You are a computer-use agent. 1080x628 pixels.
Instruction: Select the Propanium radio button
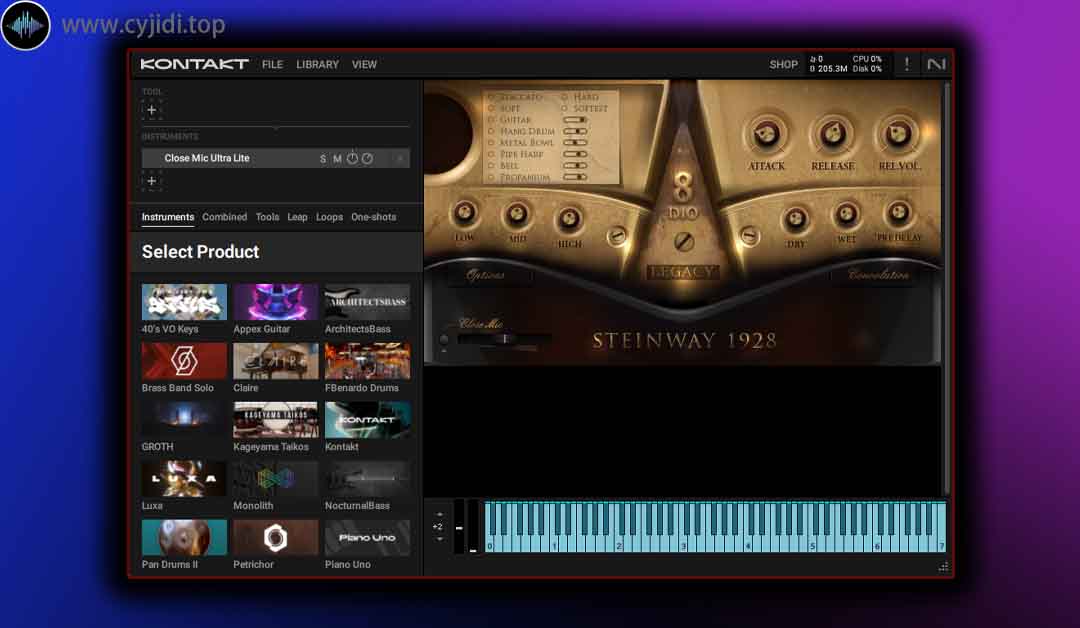pos(492,178)
